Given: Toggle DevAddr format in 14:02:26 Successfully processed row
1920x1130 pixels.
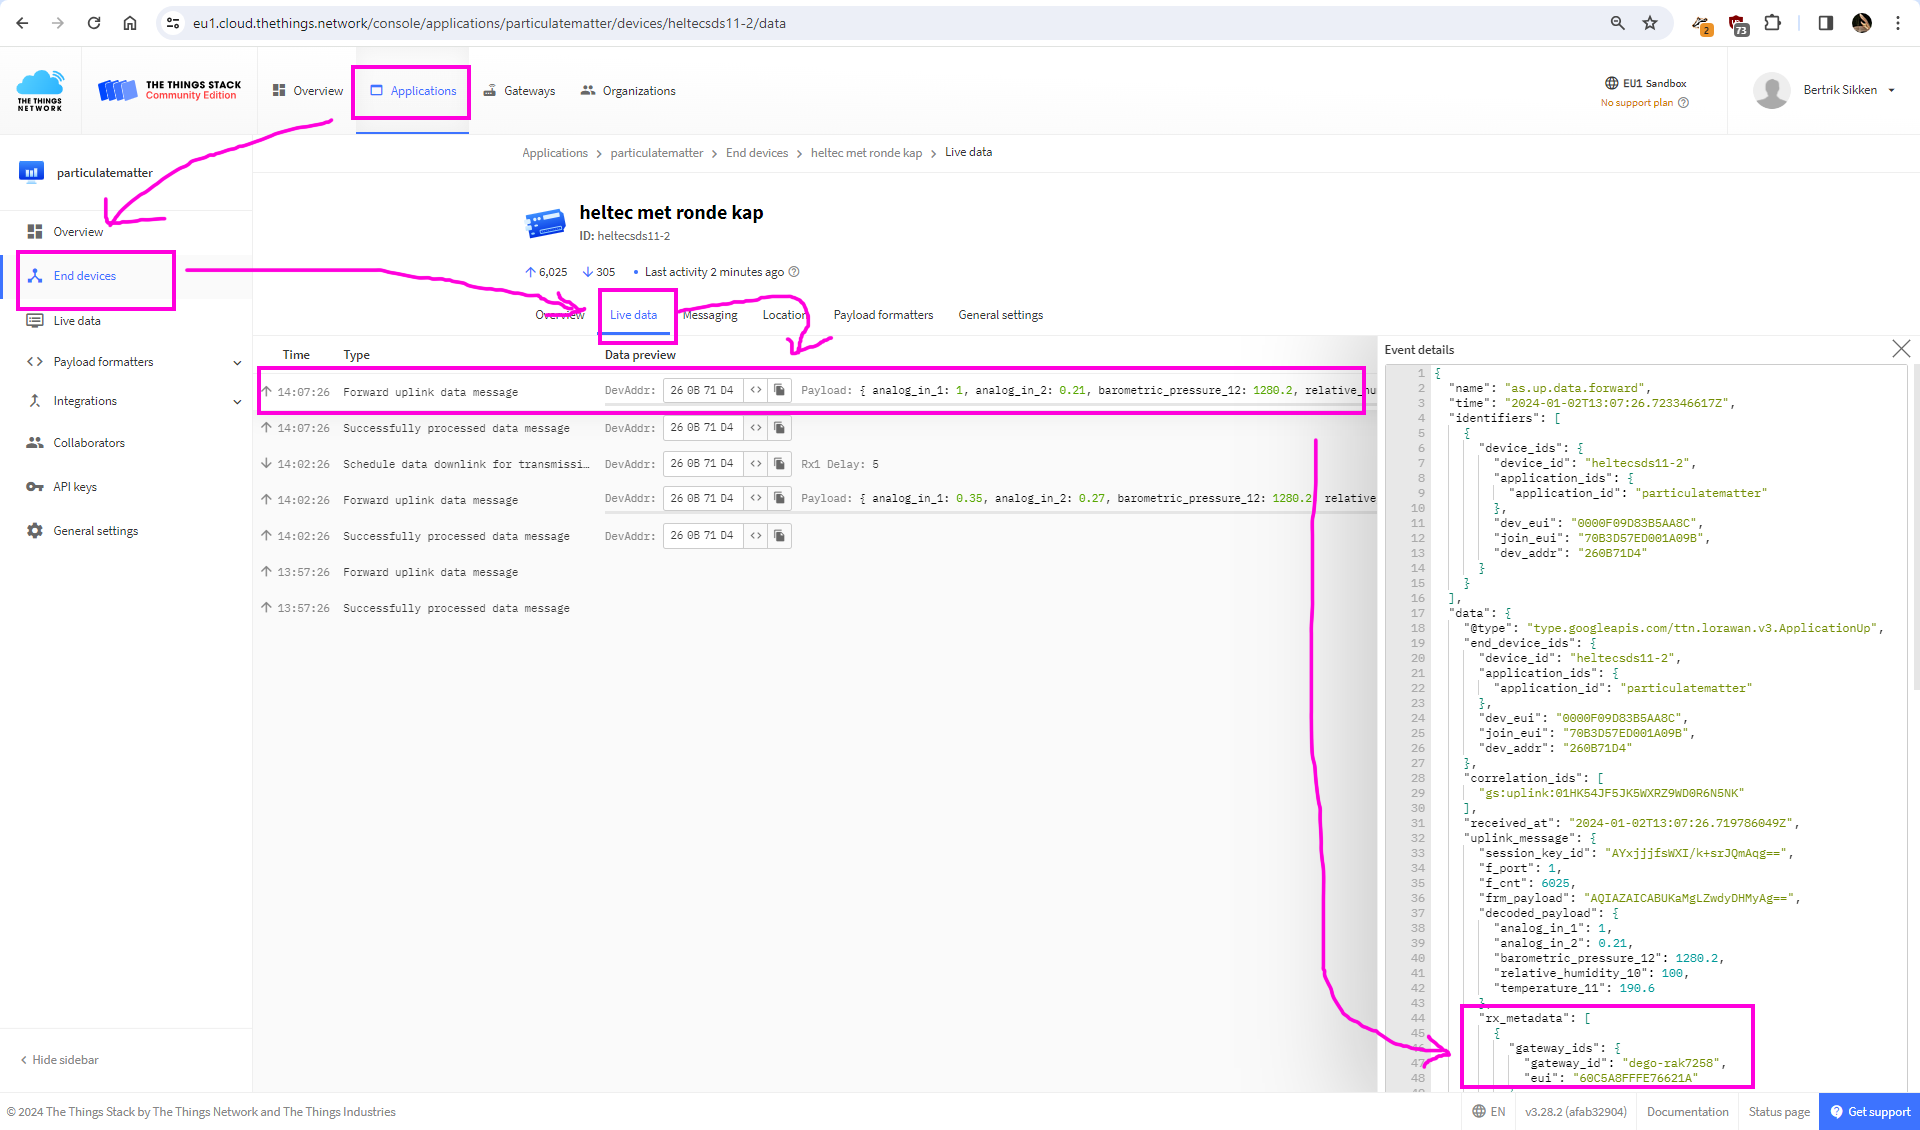Looking at the screenshot, I should [756, 536].
